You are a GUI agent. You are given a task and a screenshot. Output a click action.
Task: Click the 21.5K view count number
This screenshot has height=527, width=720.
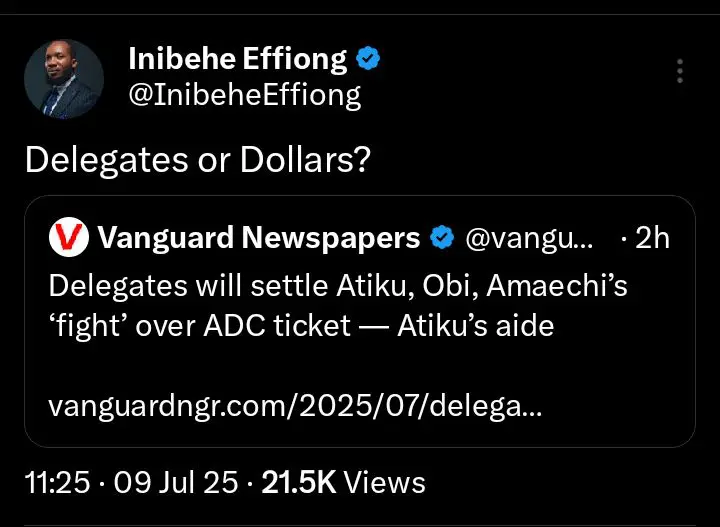pos(298,483)
